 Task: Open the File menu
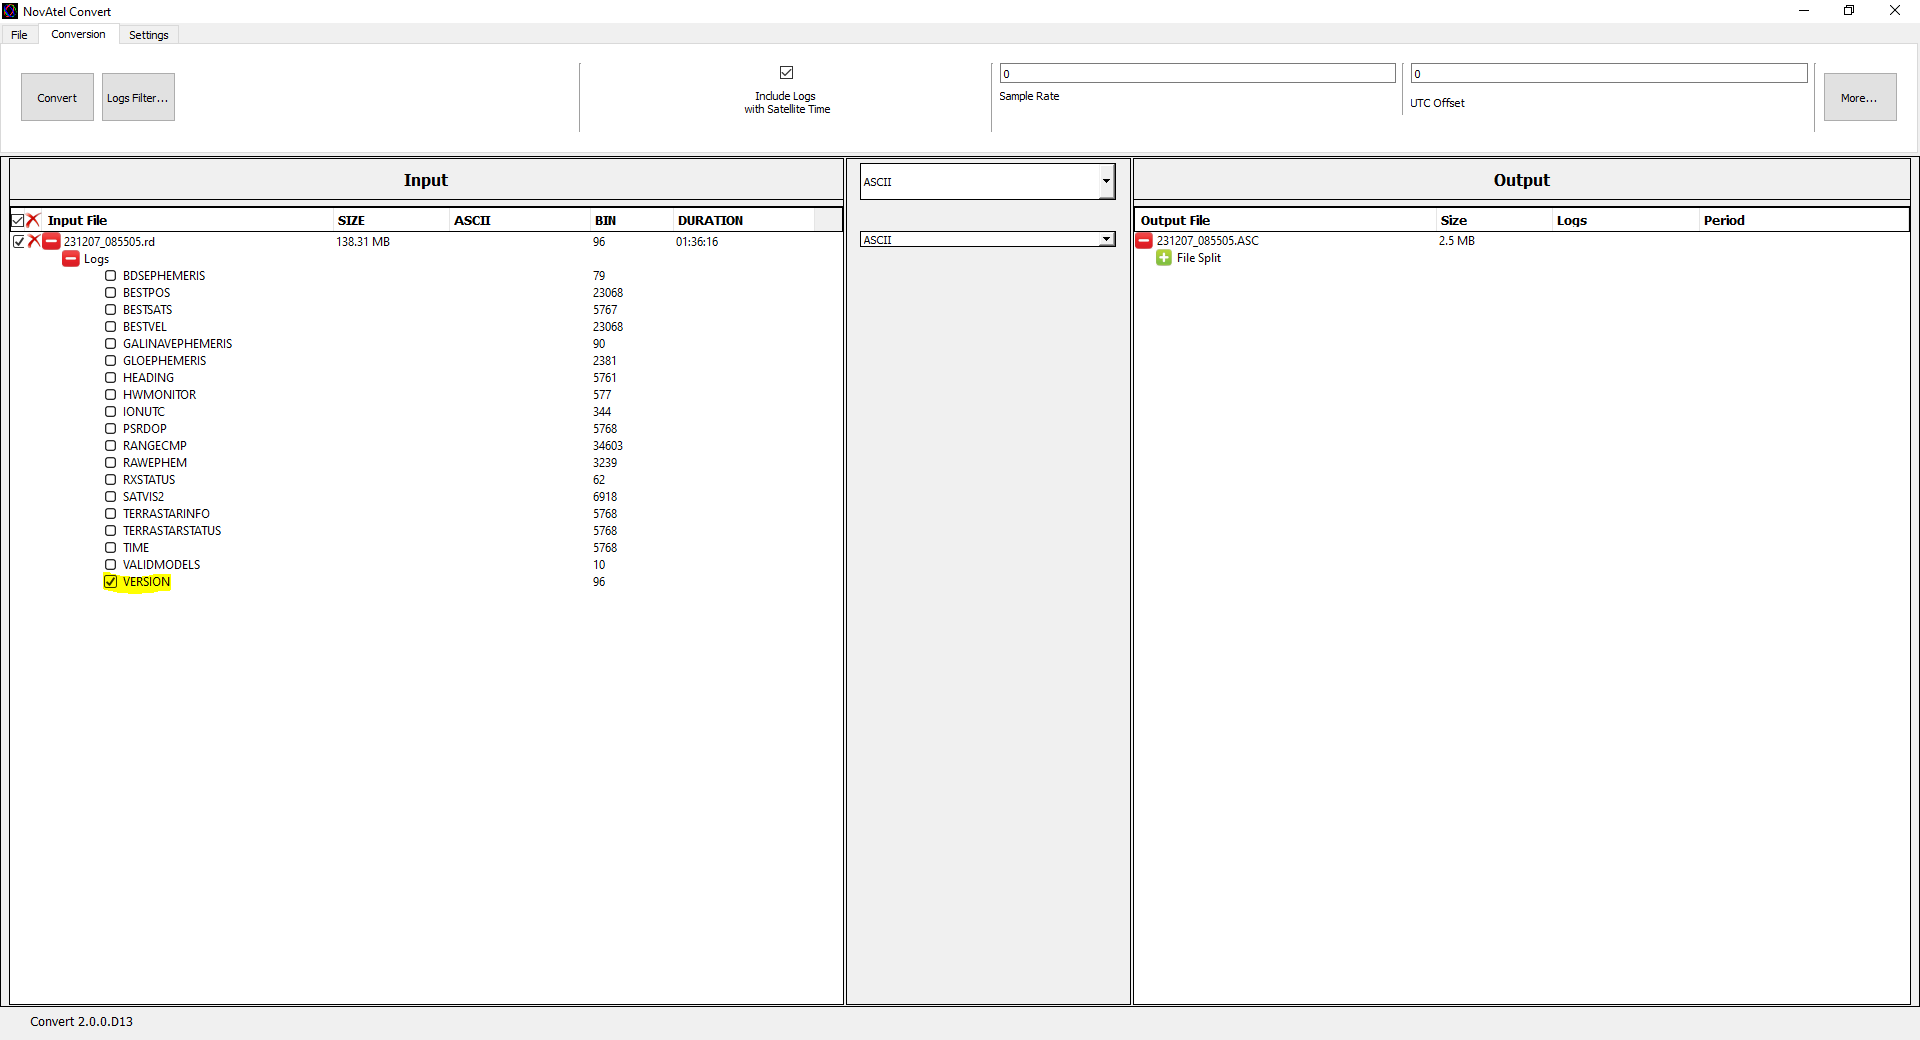pos(19,35)
